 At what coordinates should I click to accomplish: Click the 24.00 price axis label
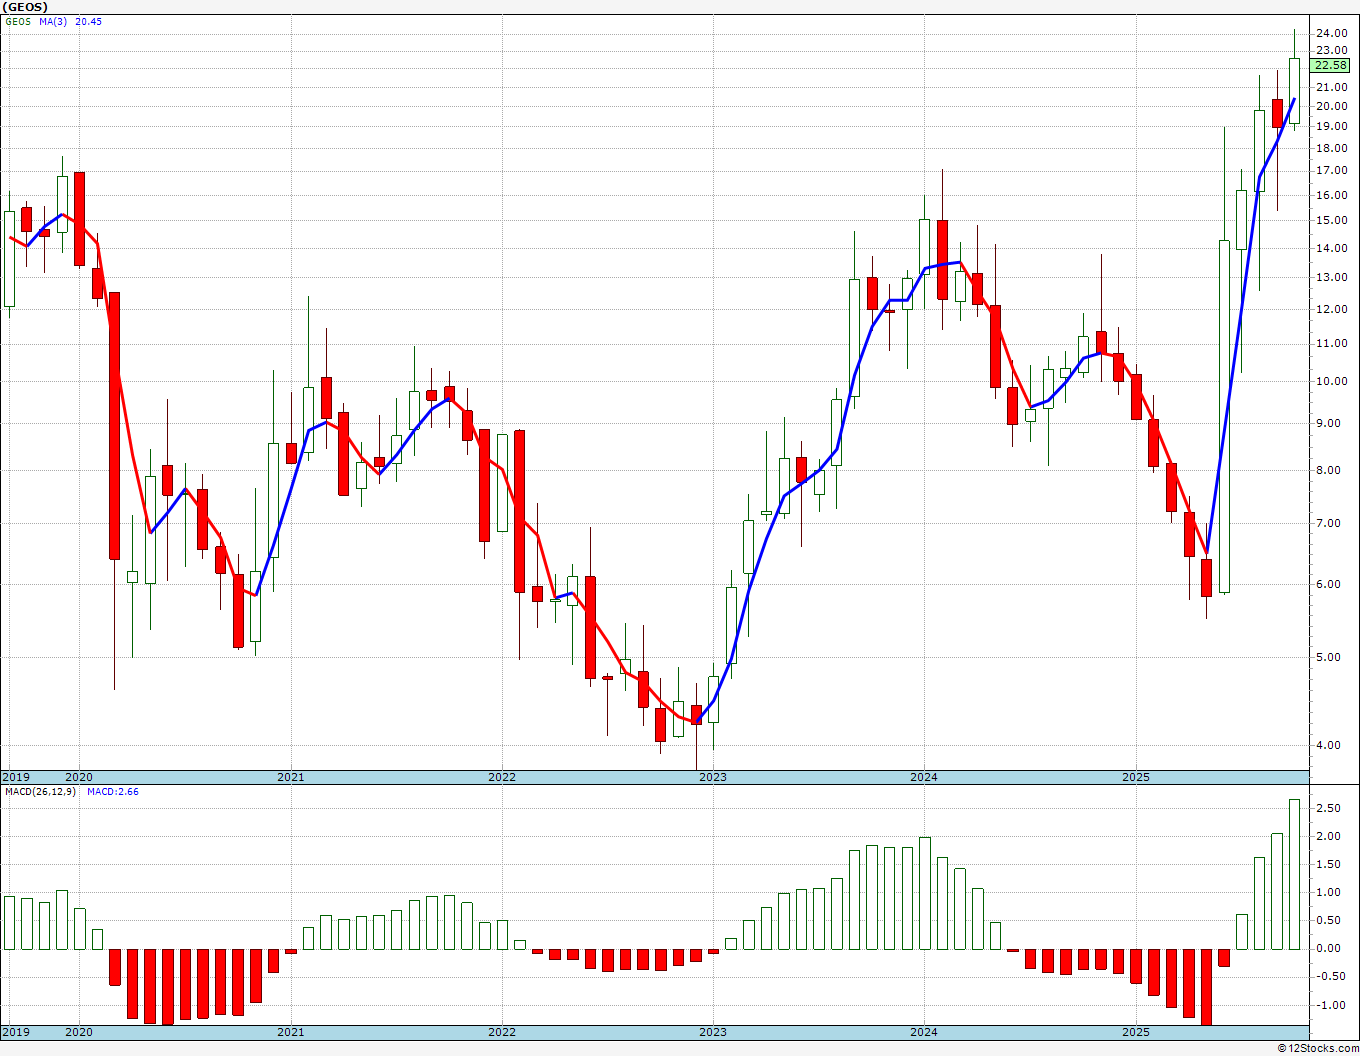[x=1331, y=33]
